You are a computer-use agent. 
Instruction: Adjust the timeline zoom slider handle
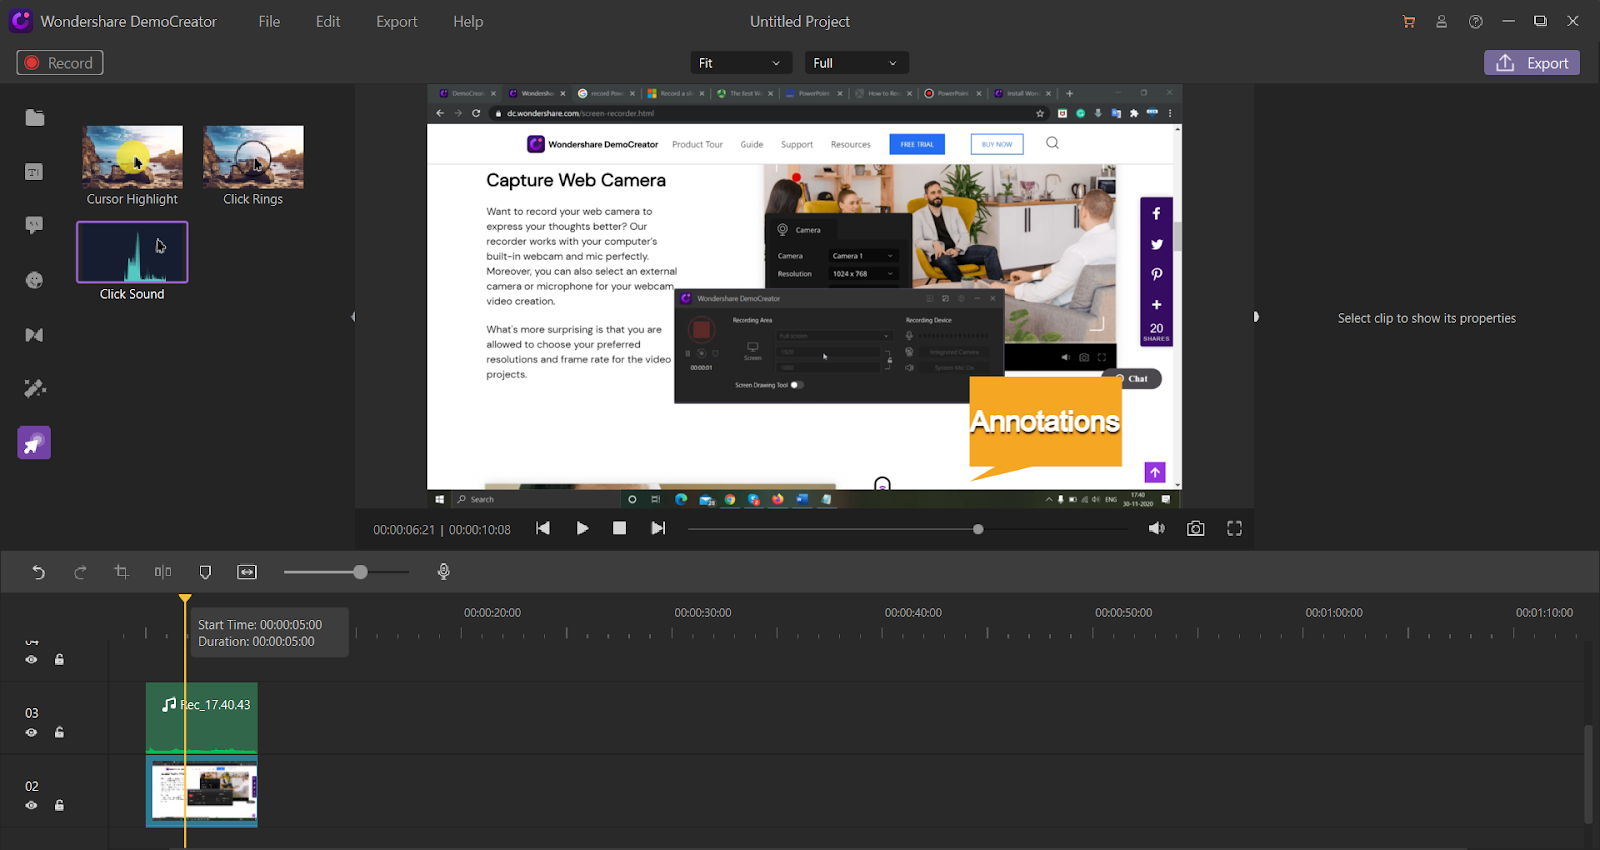pyautogui.click(x=360, y=572)
